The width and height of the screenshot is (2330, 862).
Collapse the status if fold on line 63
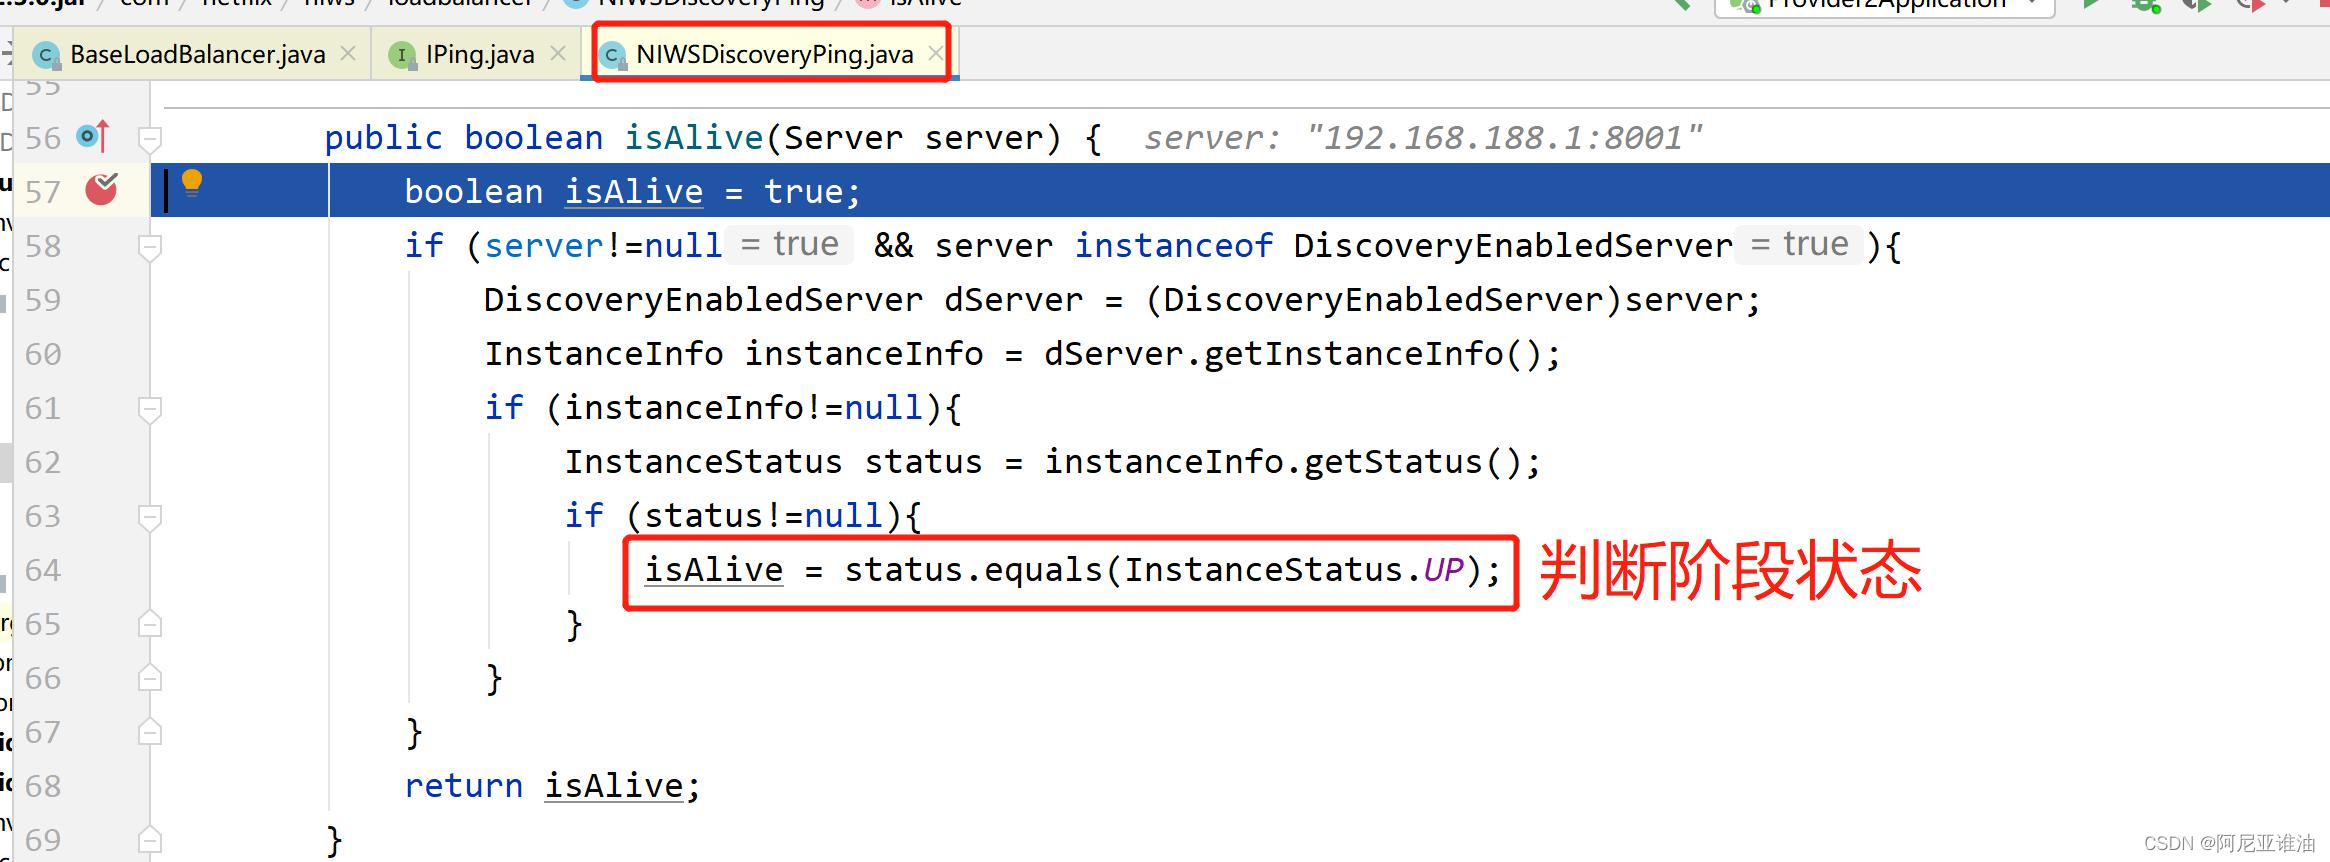click(150, 516)
